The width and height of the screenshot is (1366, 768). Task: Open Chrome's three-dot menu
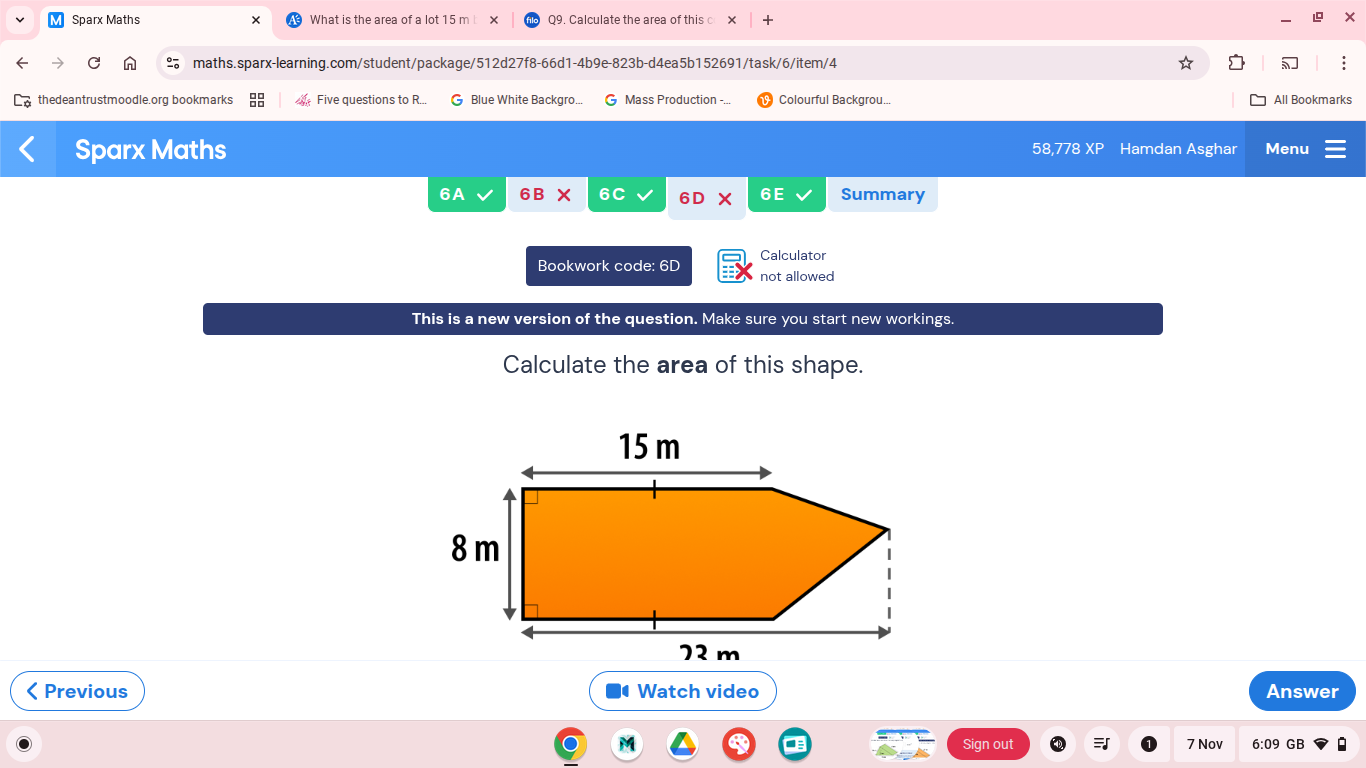tap(1344, 61)
